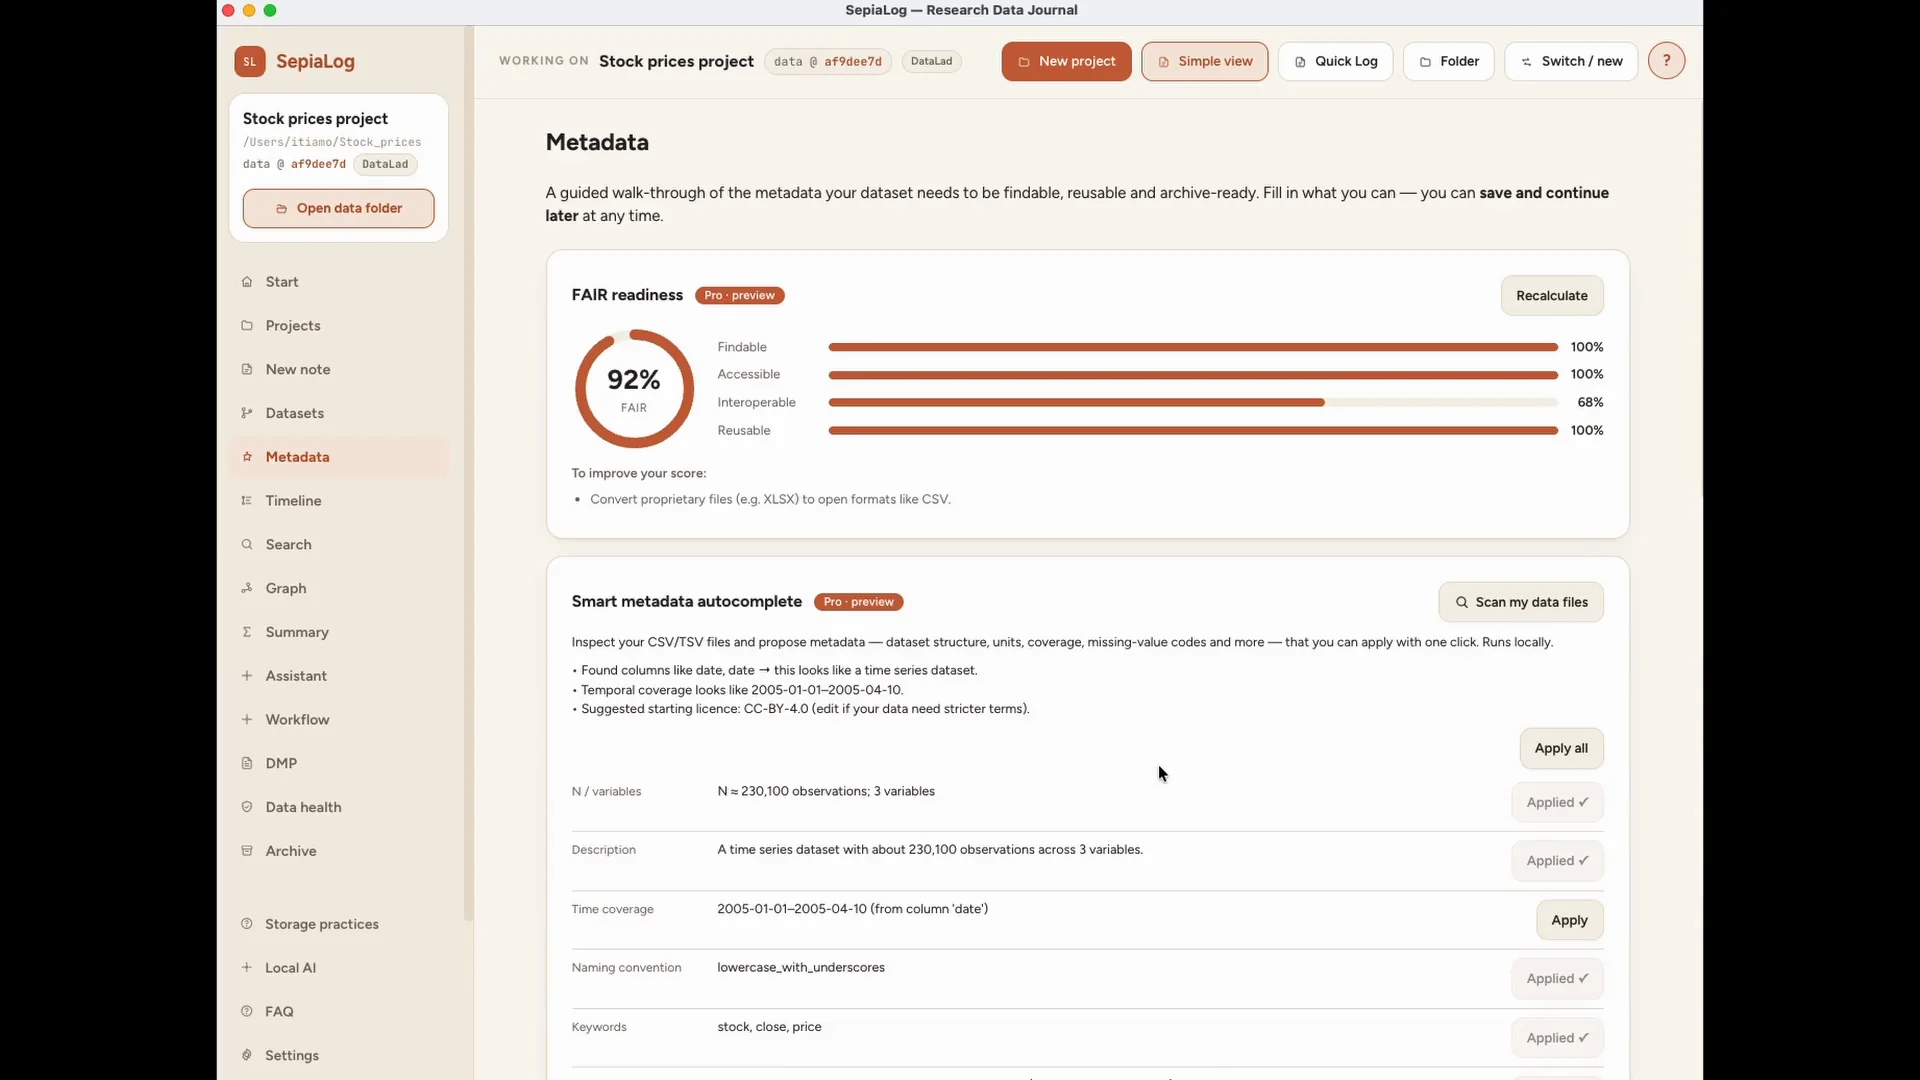Screen dimensions: 1920x1080
Task: Click the magnifier icon on Scan my data files
Action: 1462,603
